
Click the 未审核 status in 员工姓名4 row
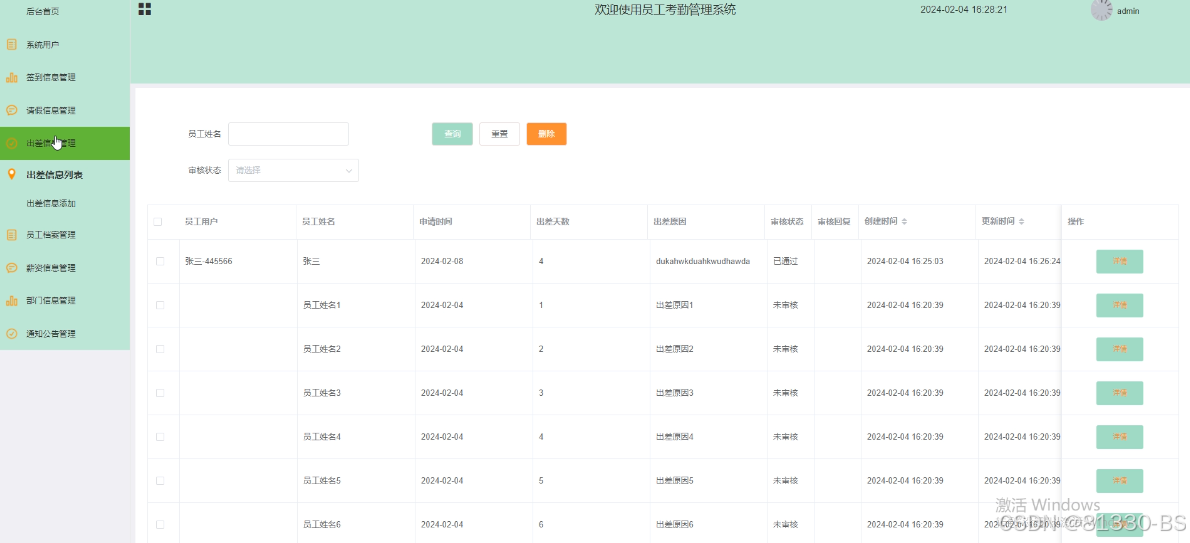785,437
